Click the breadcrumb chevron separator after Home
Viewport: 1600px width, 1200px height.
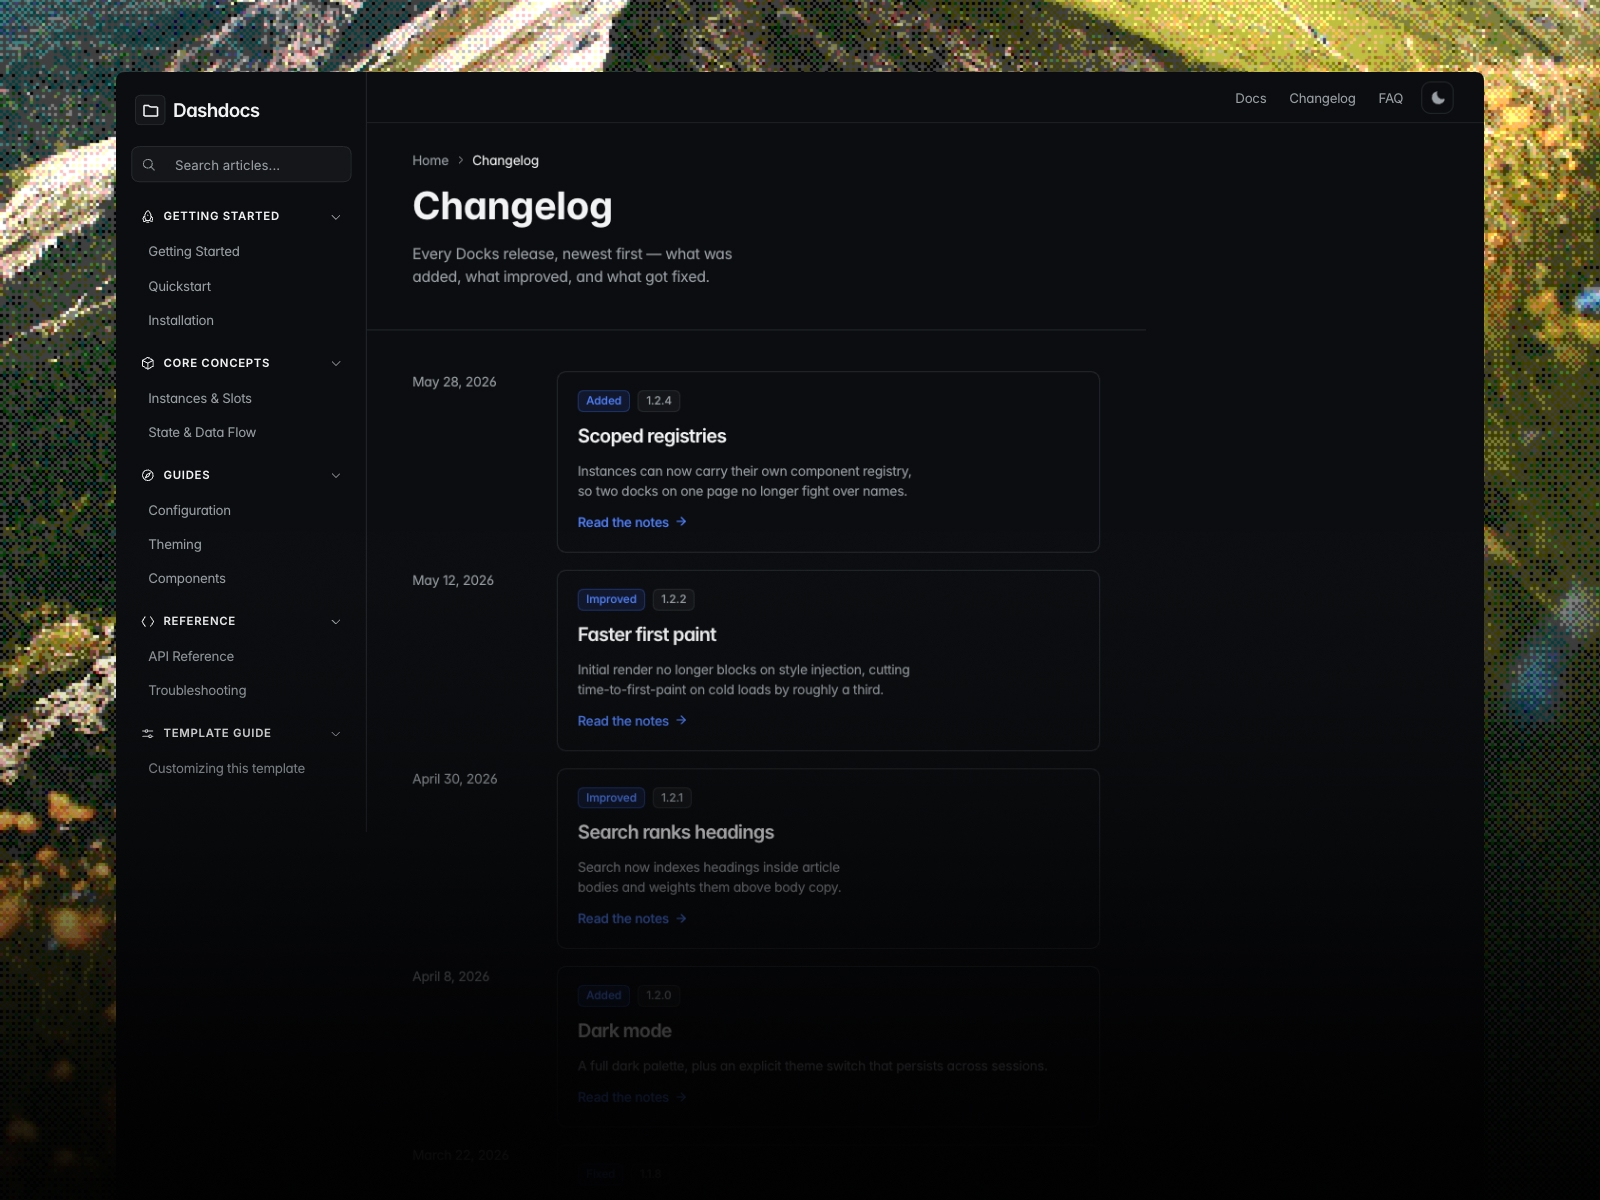point(461,160)
